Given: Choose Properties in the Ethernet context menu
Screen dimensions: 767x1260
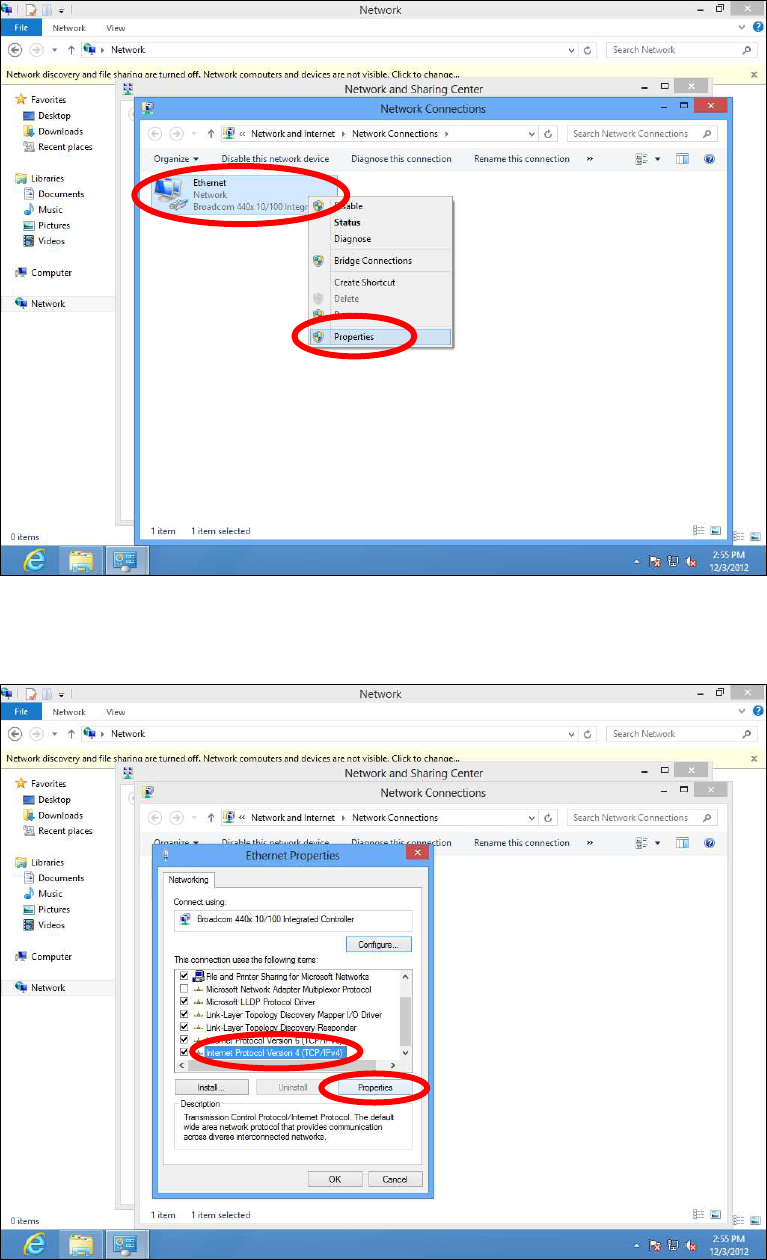Looking at the screenshot, I should coord(381,337).
